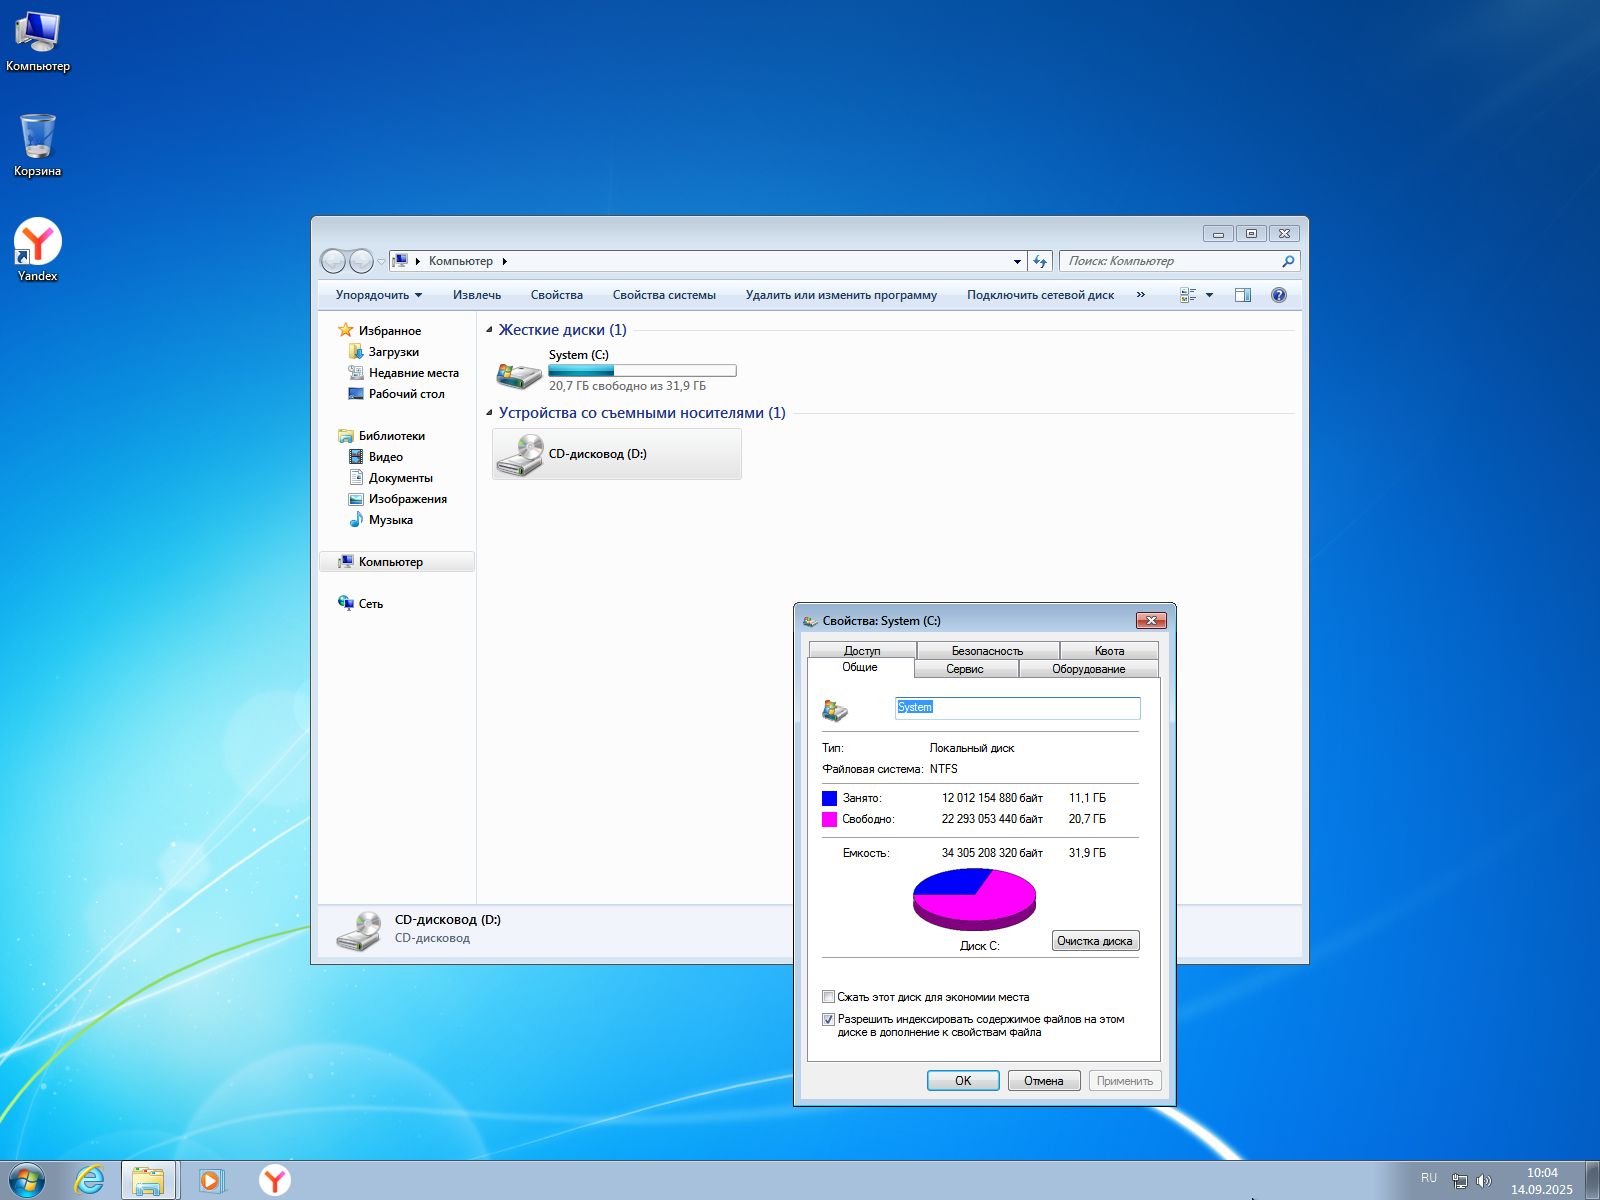Screen dimensions: 1600x1200
Task: Click the drive name field containing System
Action: tap(1017, 708)
